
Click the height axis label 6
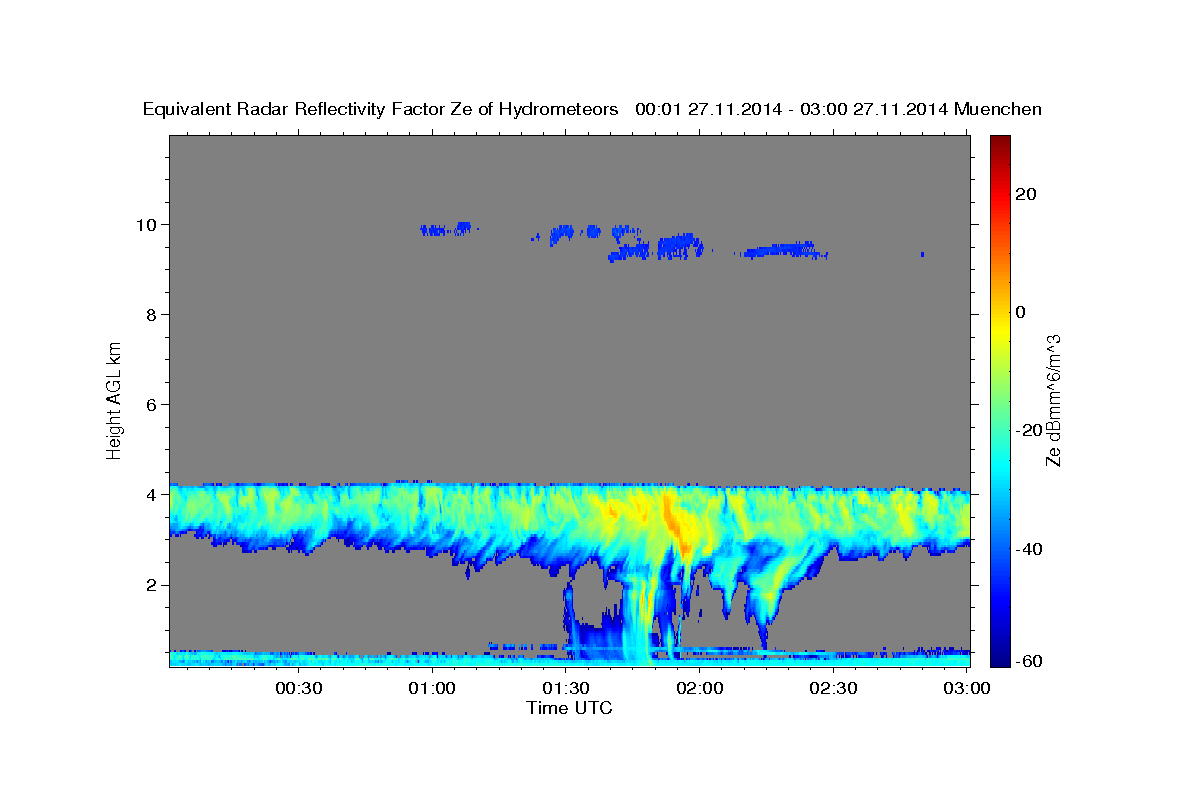pyautogui.click(x=151, y=405)
